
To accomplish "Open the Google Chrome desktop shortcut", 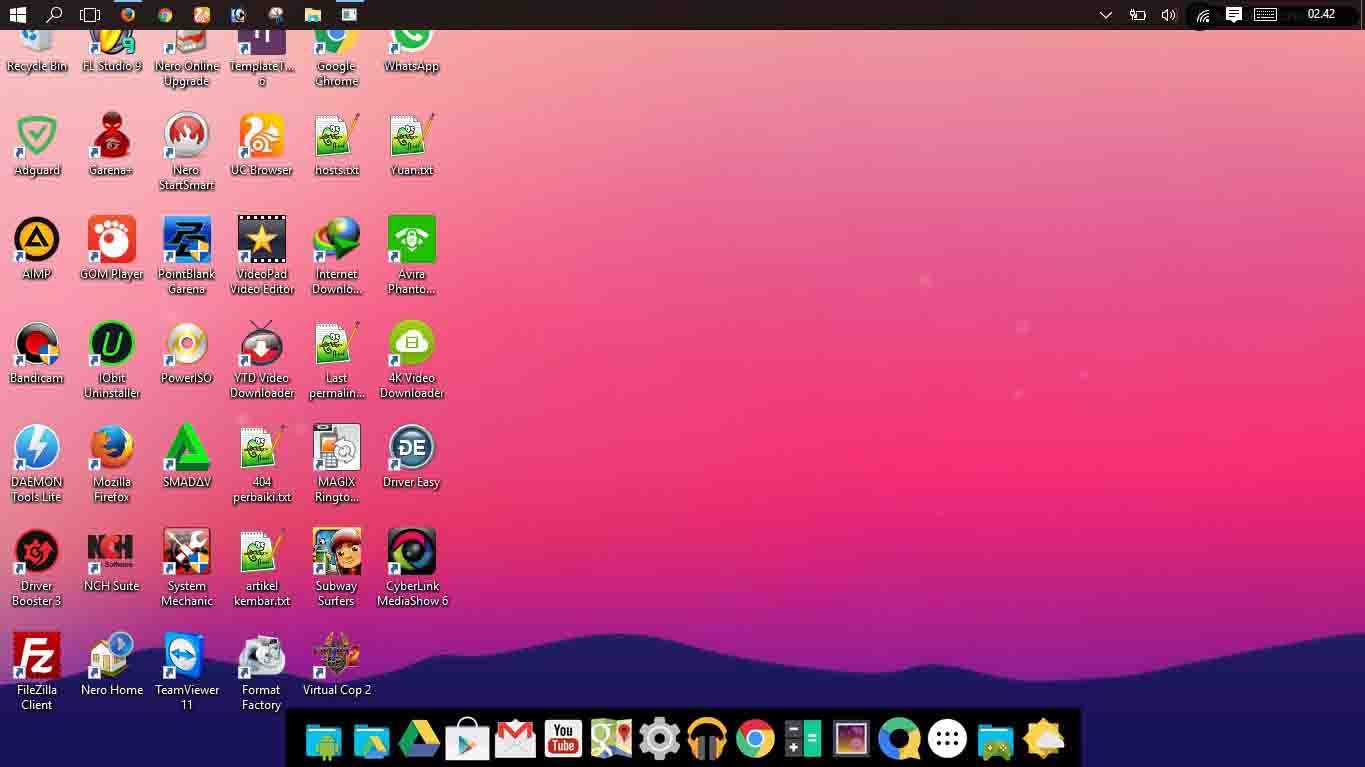I will click(x=337, y=59).
